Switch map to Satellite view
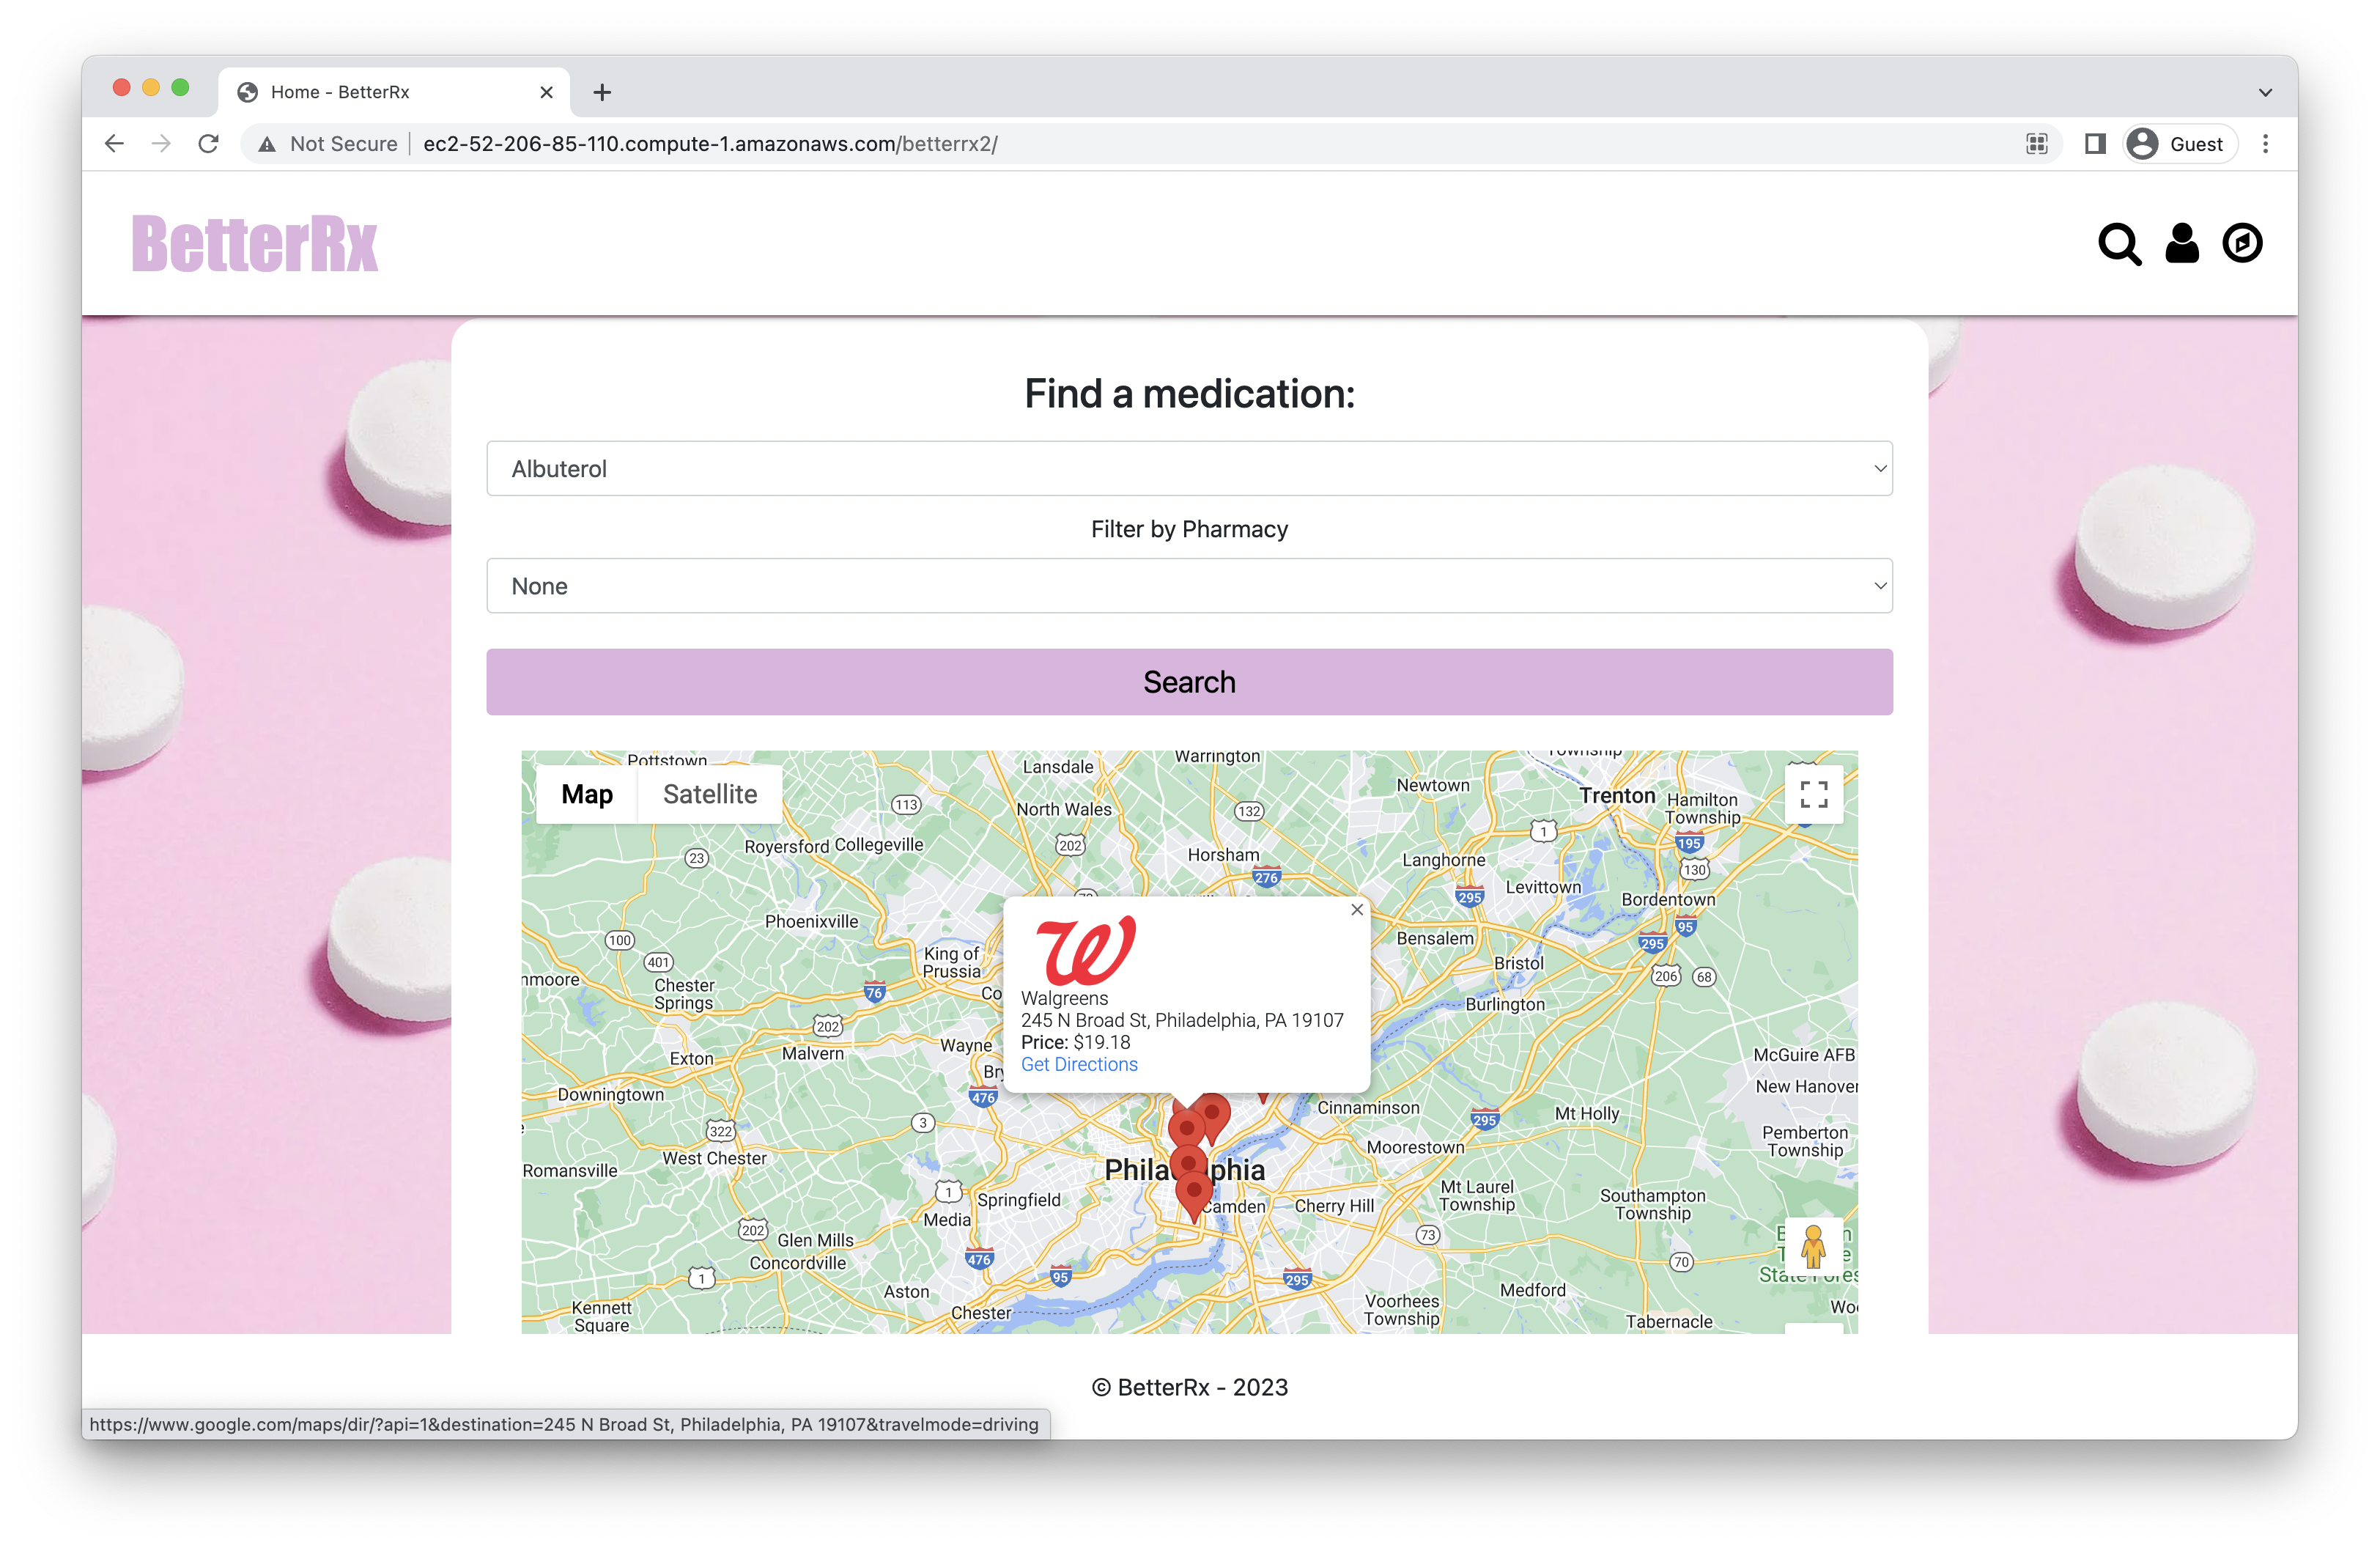 710,794
